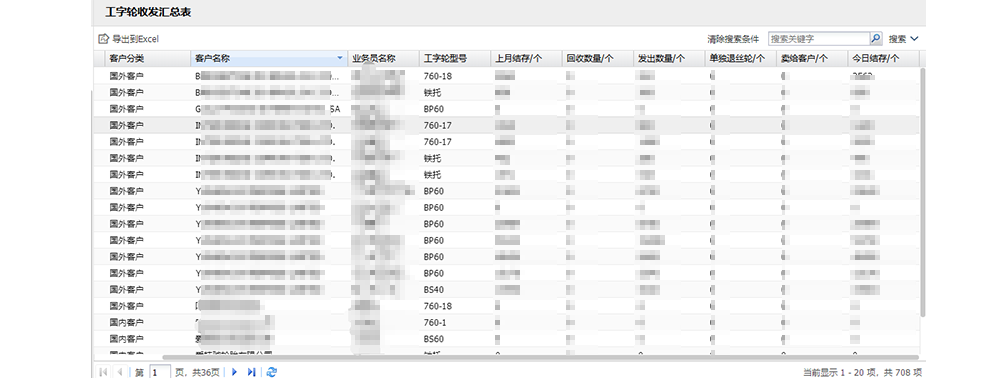Click the 工字轮收发汇总表 title

[x=148, y=12]
